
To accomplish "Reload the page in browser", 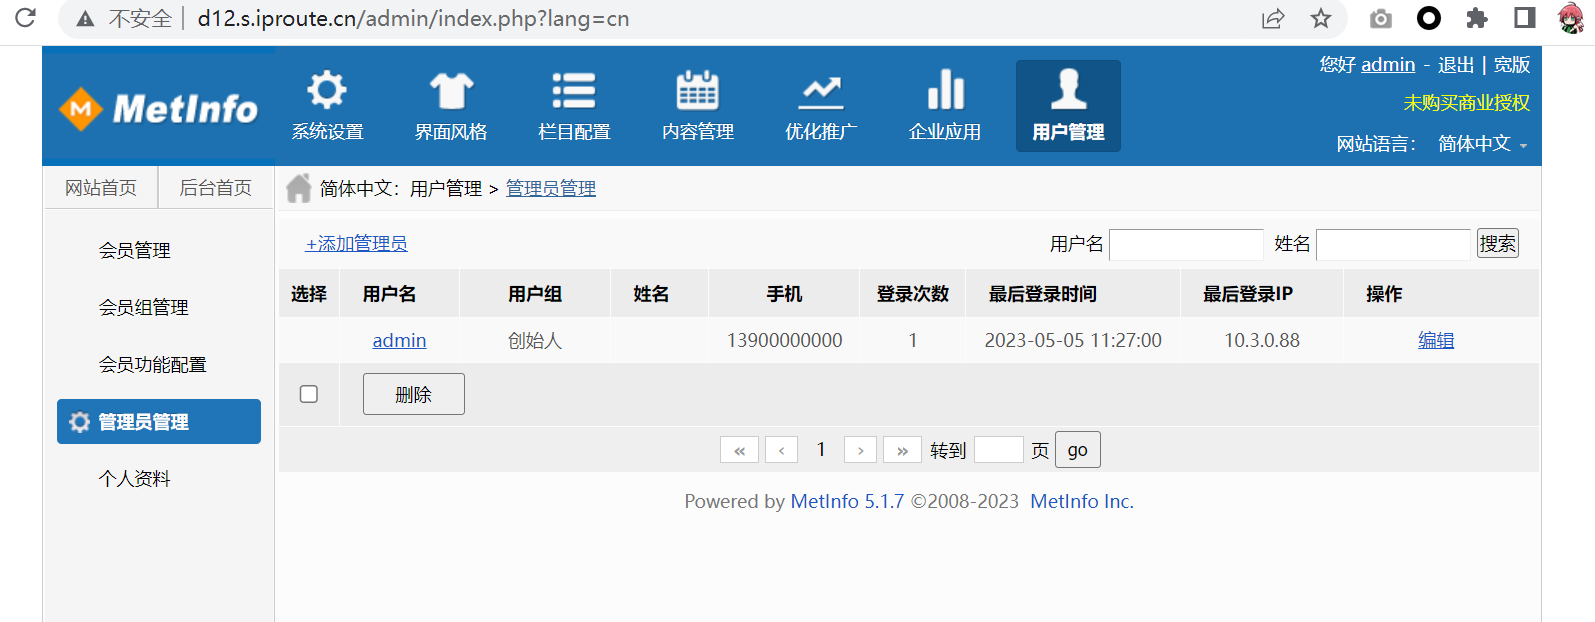I will pyautogui.click(x=26, y=18).
